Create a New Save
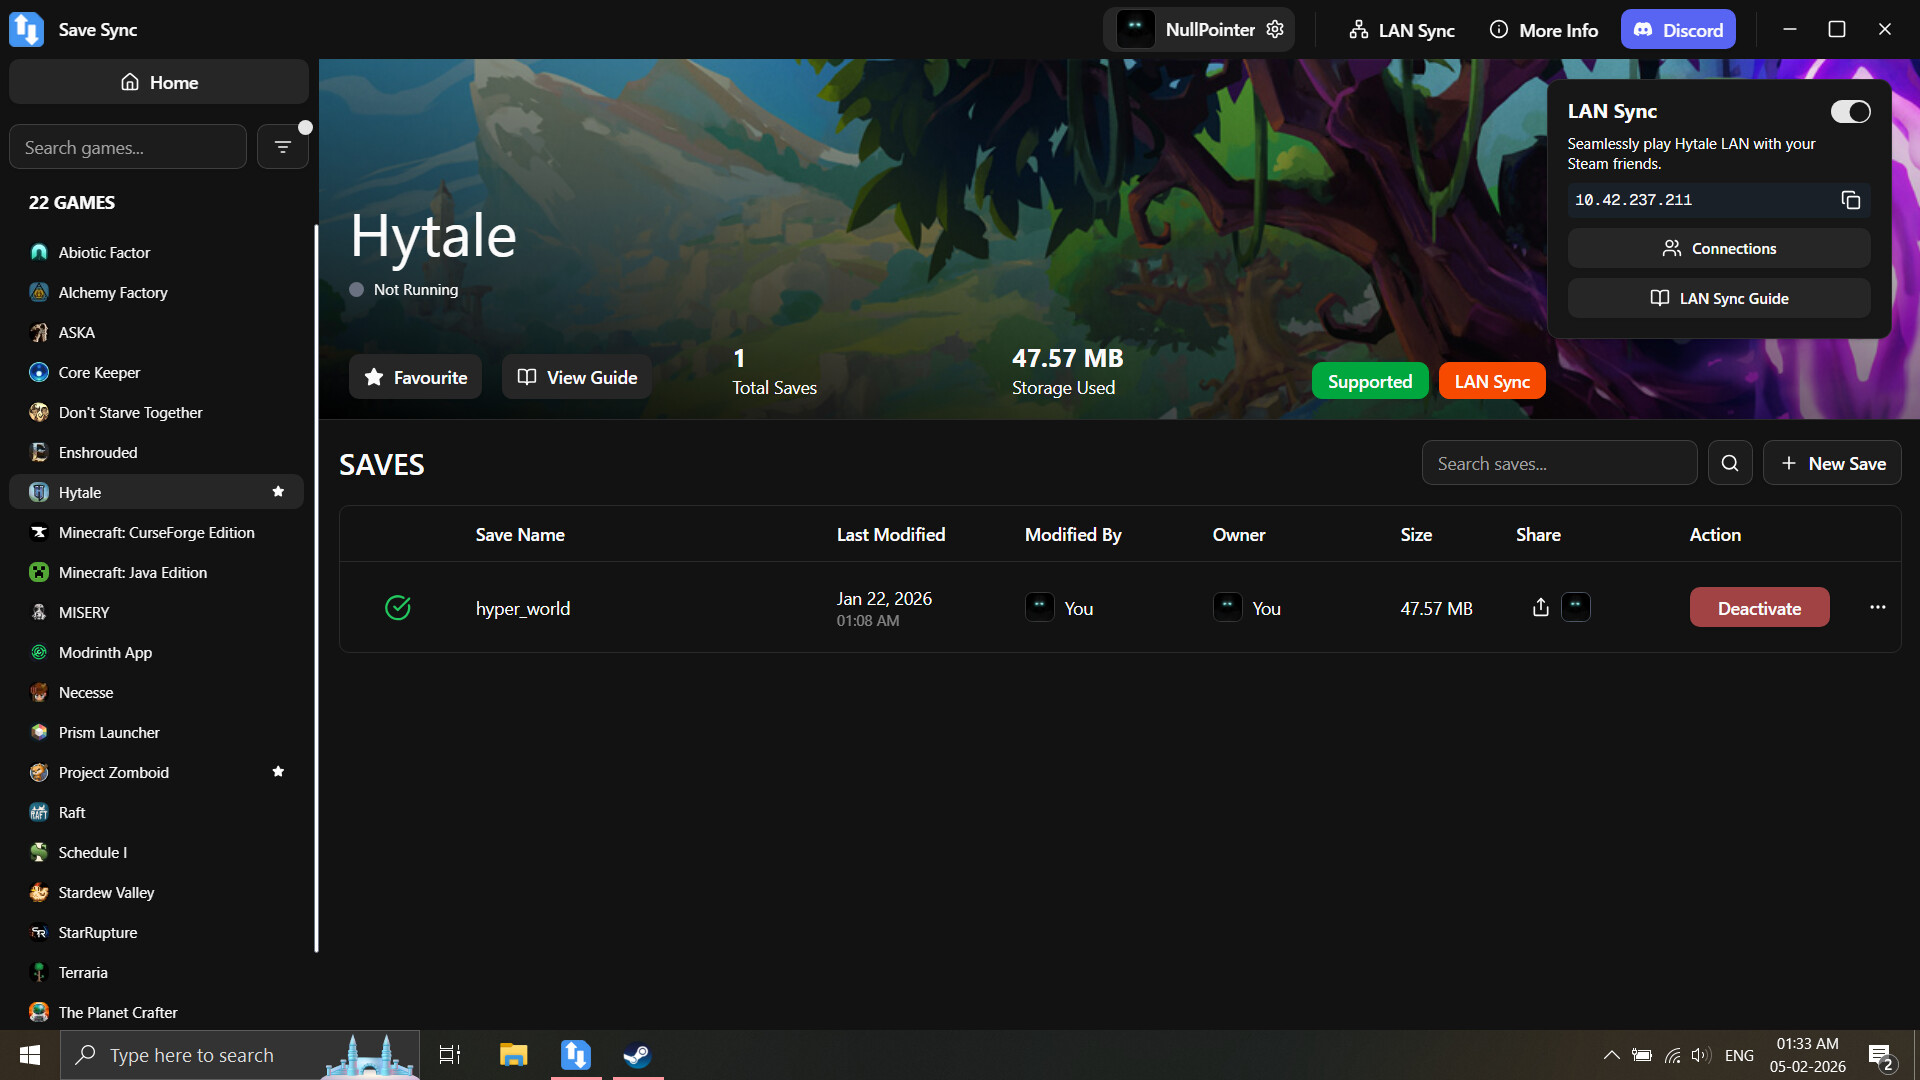The width and height of the screenshot is (1920, 1080). 1832,462
